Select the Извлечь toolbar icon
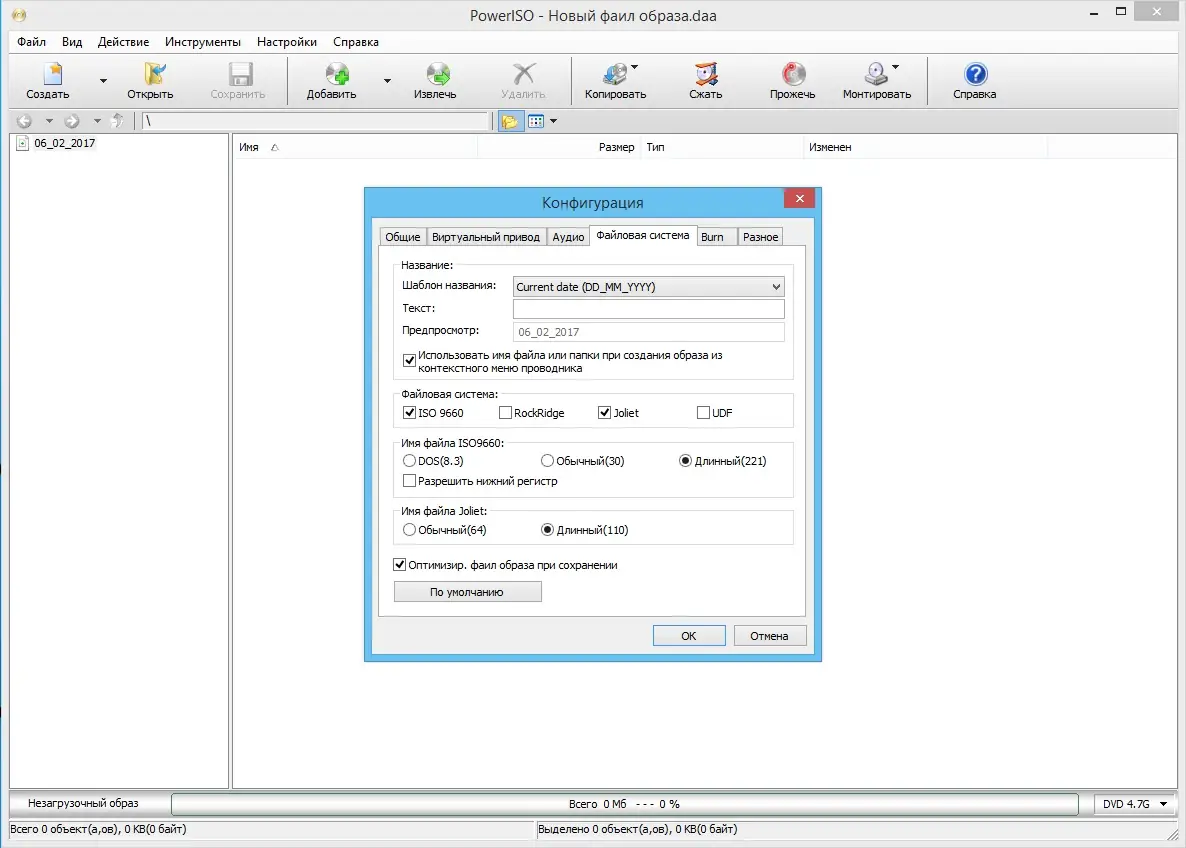This screenshot has width=1186, height=848. coord(437,80)
